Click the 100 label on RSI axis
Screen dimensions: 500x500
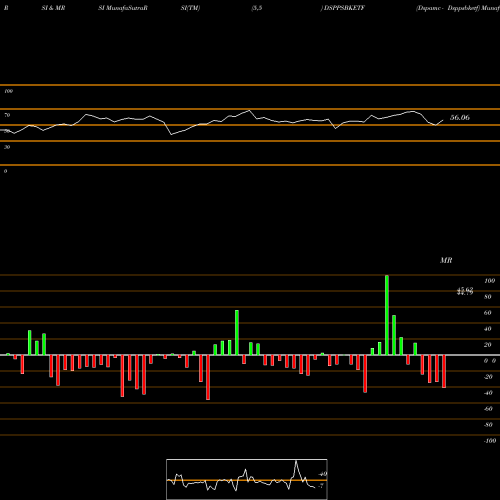pos(9,91)
